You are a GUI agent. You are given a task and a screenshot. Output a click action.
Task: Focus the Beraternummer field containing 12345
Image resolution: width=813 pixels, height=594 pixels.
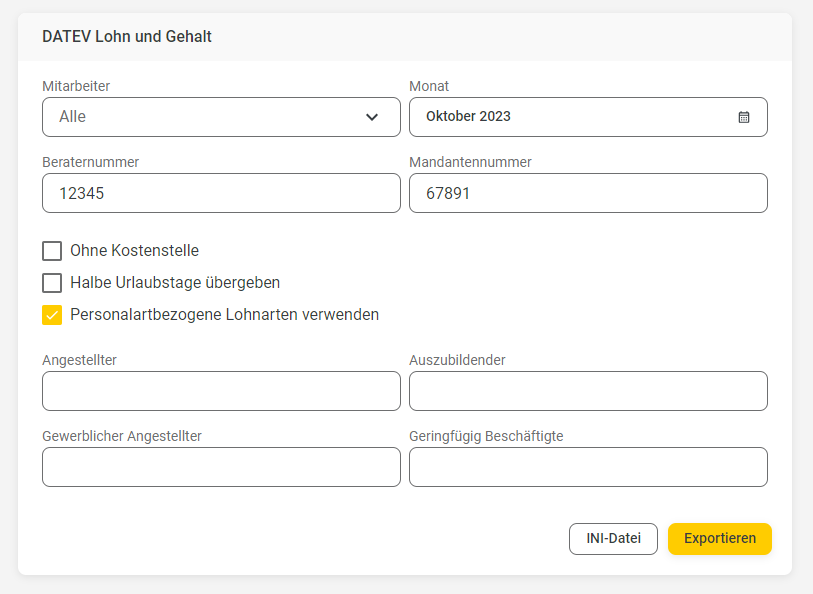point(221,193)
